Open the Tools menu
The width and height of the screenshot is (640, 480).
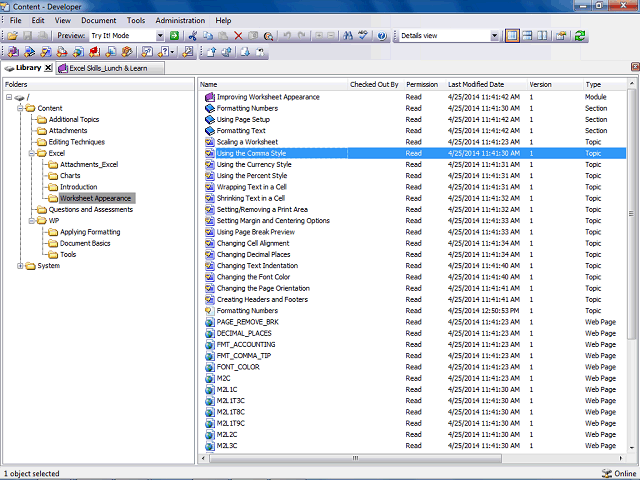pos(136,20)
